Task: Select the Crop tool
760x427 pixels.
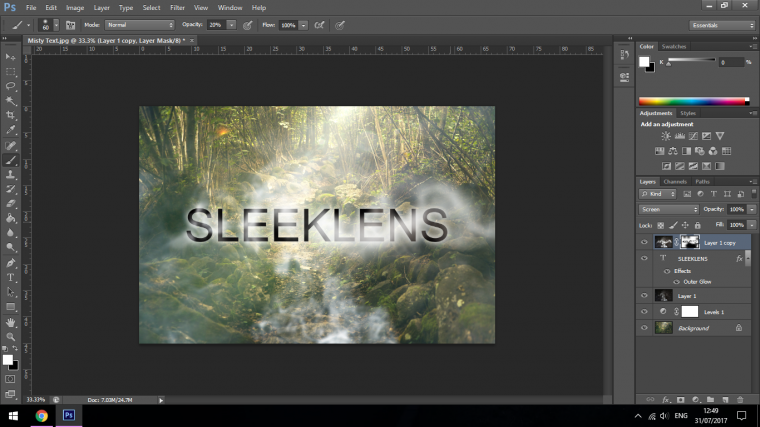Action: point(10,115)
